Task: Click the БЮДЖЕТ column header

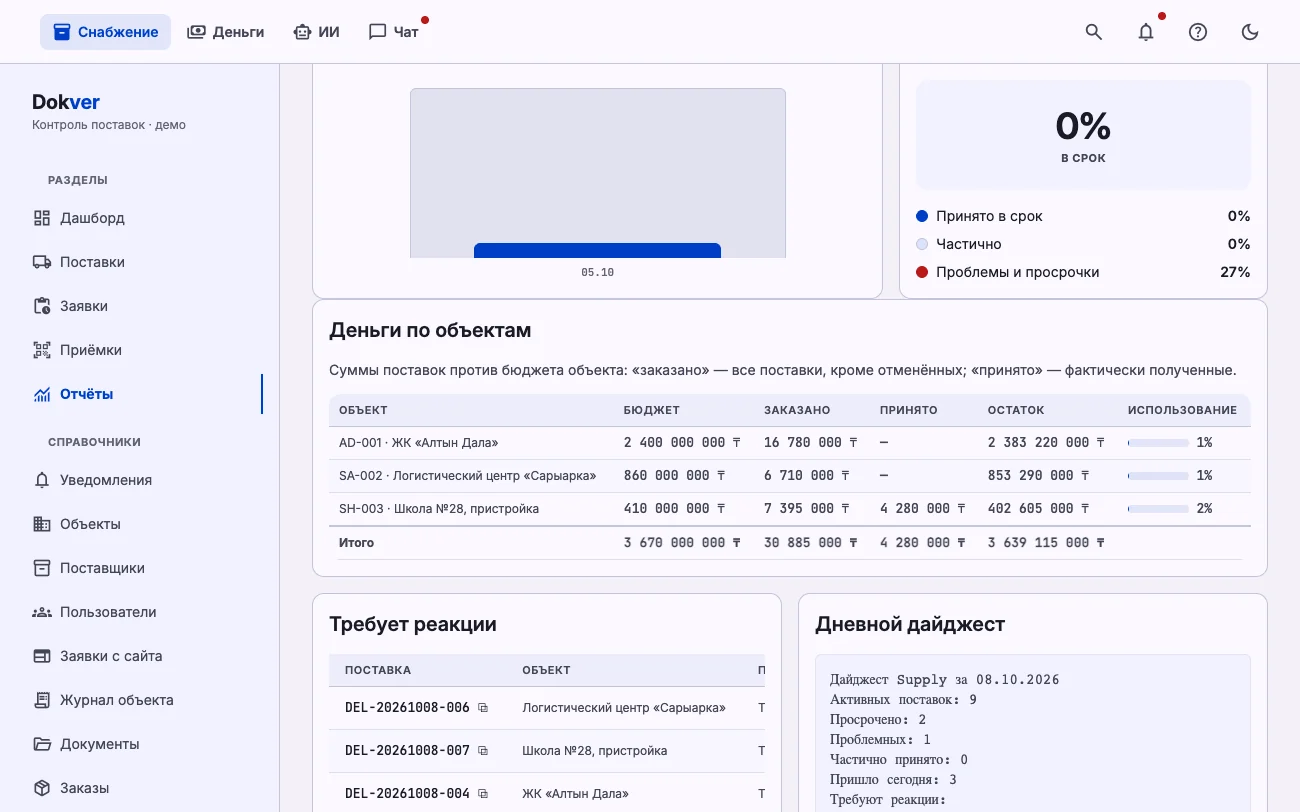Action: tap(651, 410)
